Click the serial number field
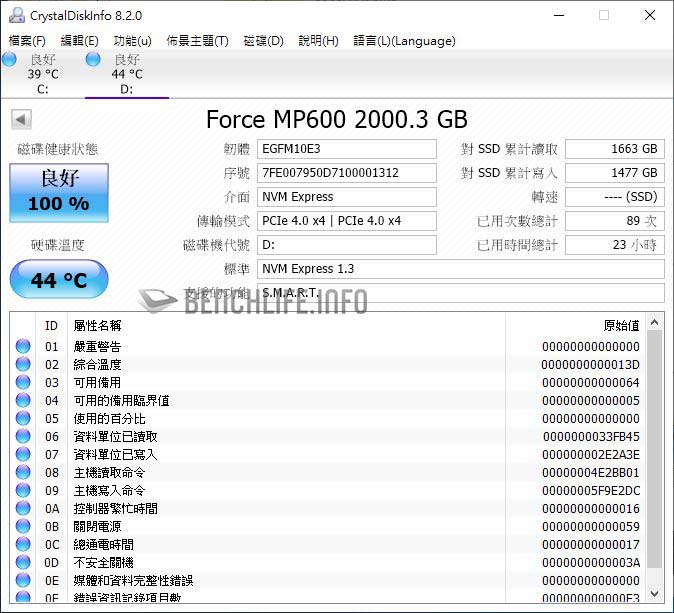This screenshot has width=674, height=613. coord(347,173)
